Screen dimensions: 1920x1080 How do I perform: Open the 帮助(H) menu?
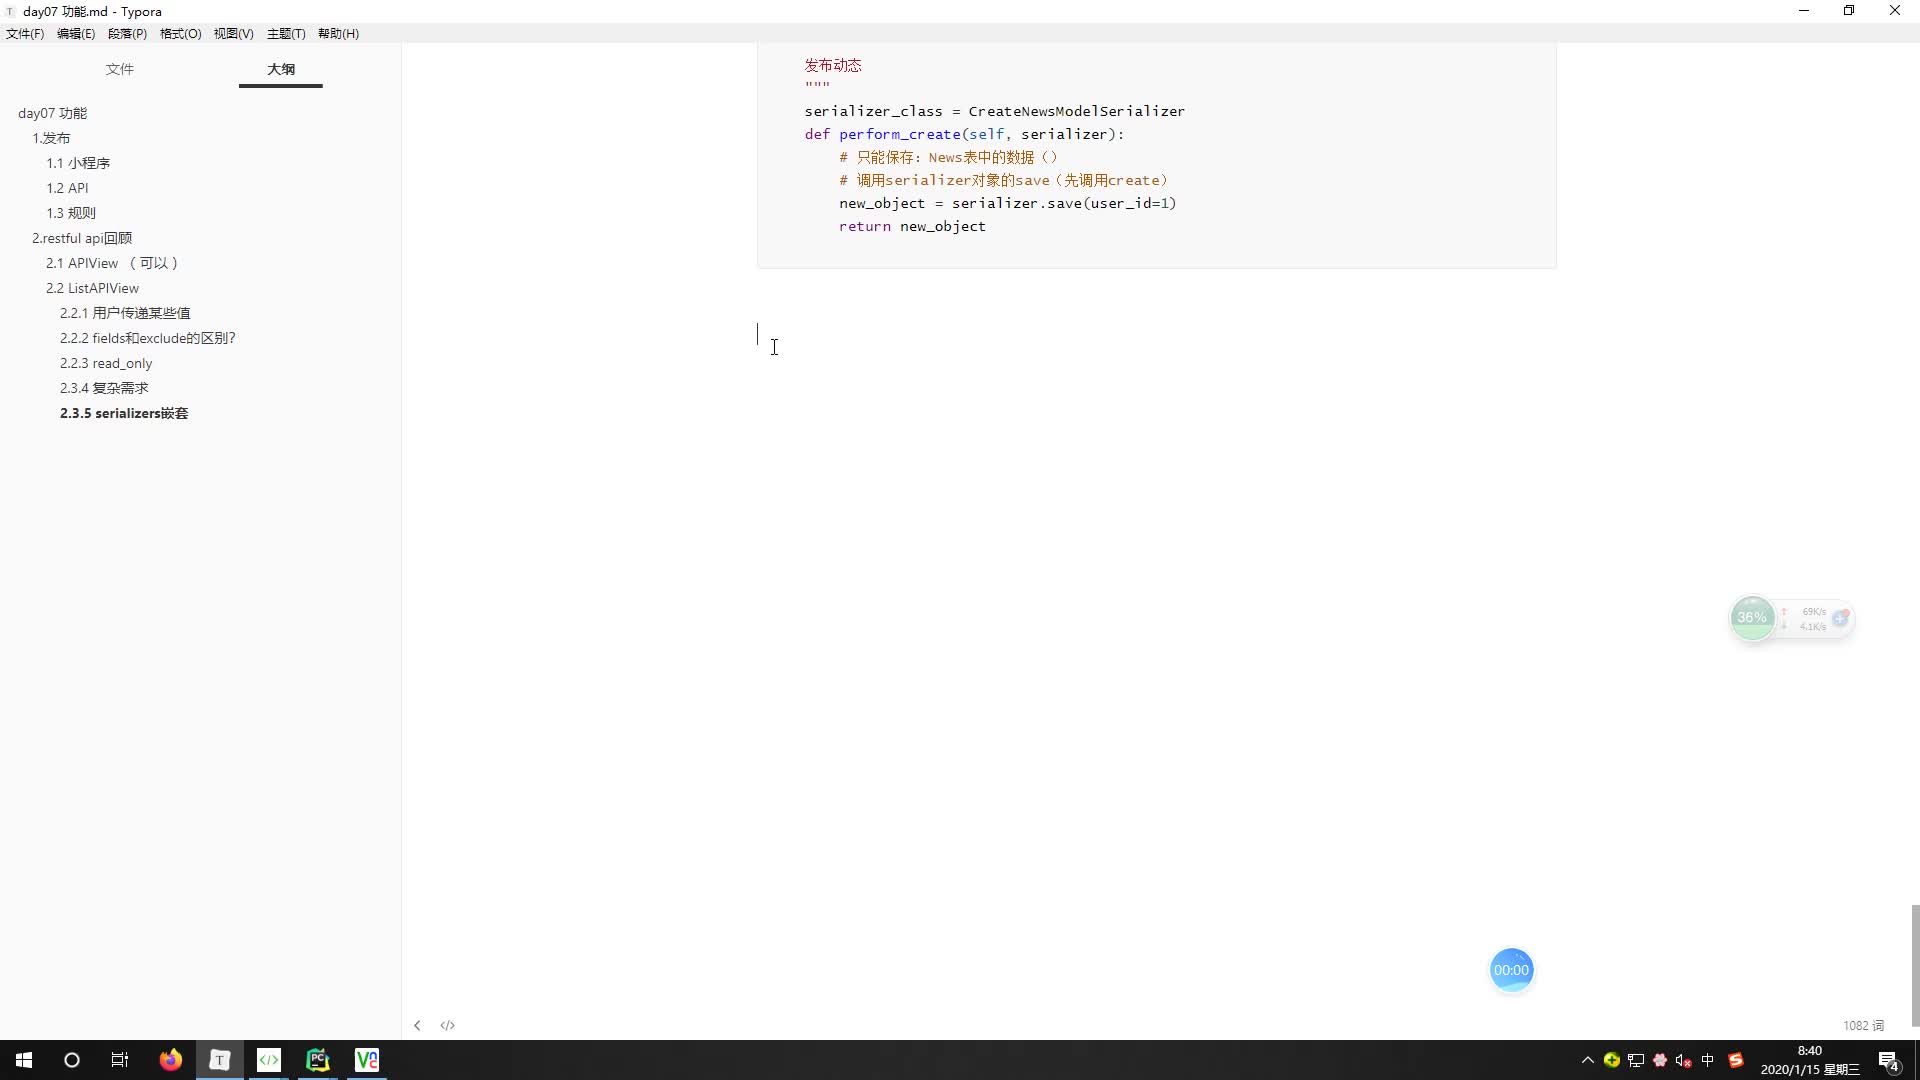click(338, 33)
